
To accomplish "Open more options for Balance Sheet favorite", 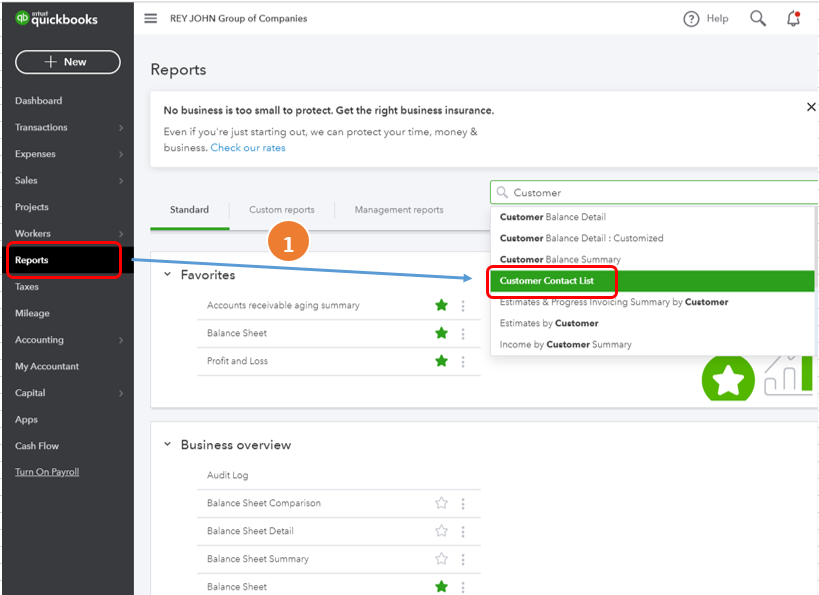I will tap(463, 333).
